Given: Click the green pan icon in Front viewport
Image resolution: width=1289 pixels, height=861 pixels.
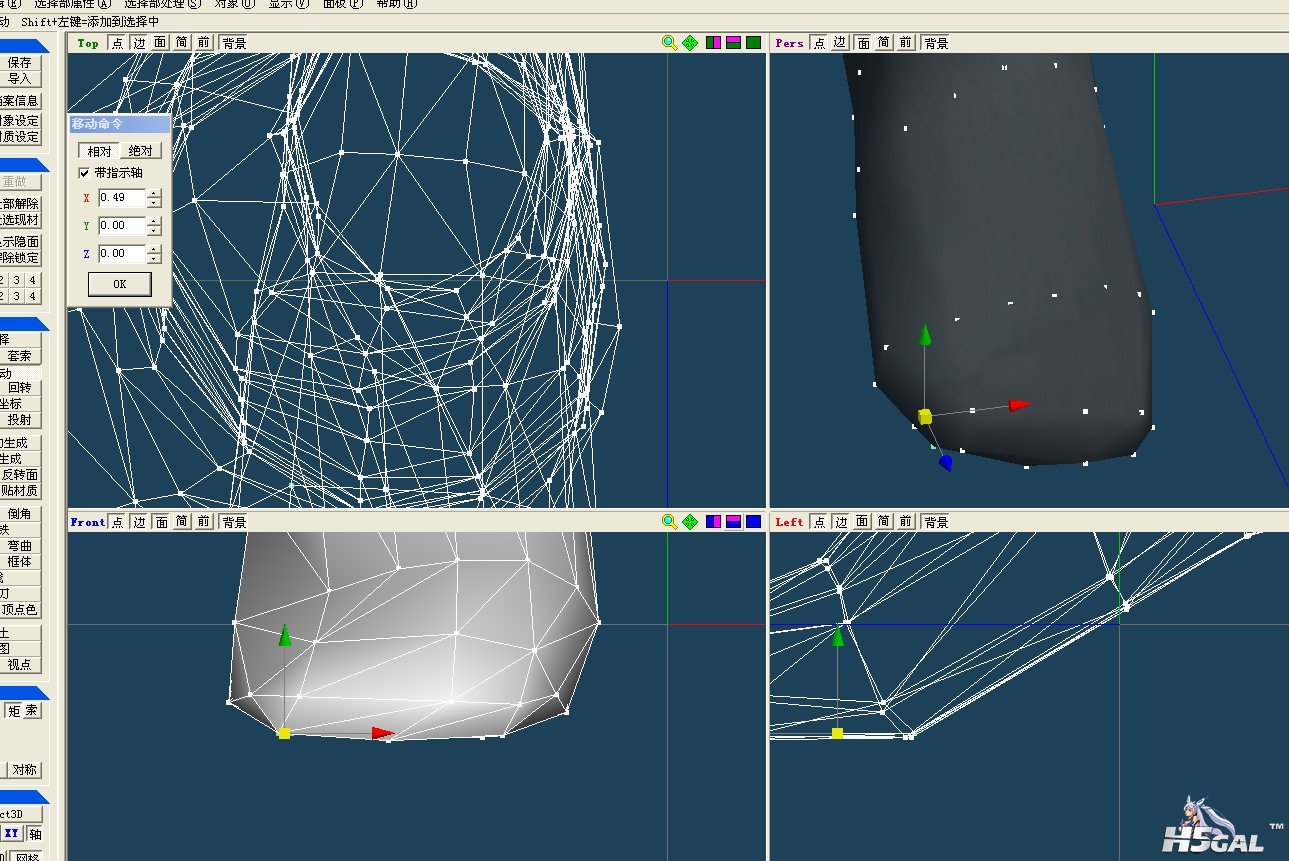Looking at the screenshot, I should (x=690, y=522).
